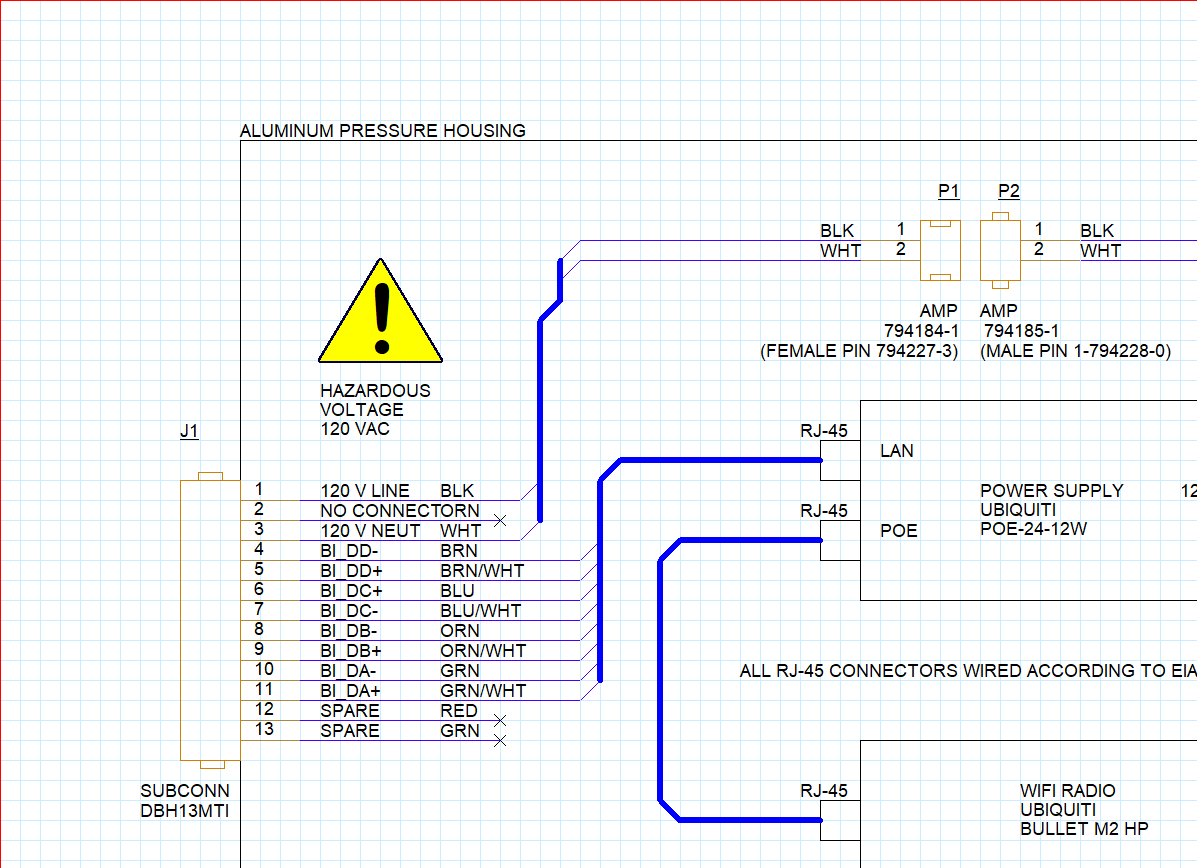Select the yellow hazardous voltage warning triangle
Viewport: 1197px width, 868px height.
pyautogui.click(x=380, y=311)
